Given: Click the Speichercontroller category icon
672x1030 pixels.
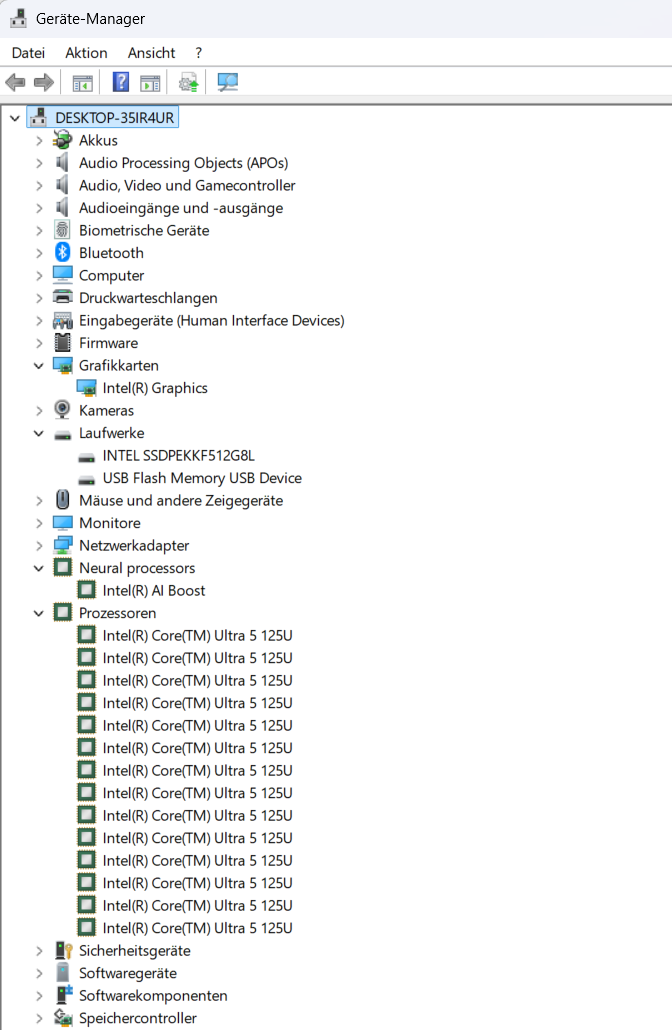Looking at the screenshot, I should (x=63, y=1018).
